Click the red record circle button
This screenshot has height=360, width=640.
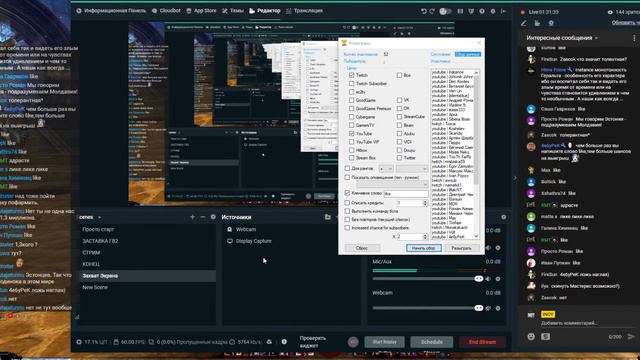pos(353,342)
